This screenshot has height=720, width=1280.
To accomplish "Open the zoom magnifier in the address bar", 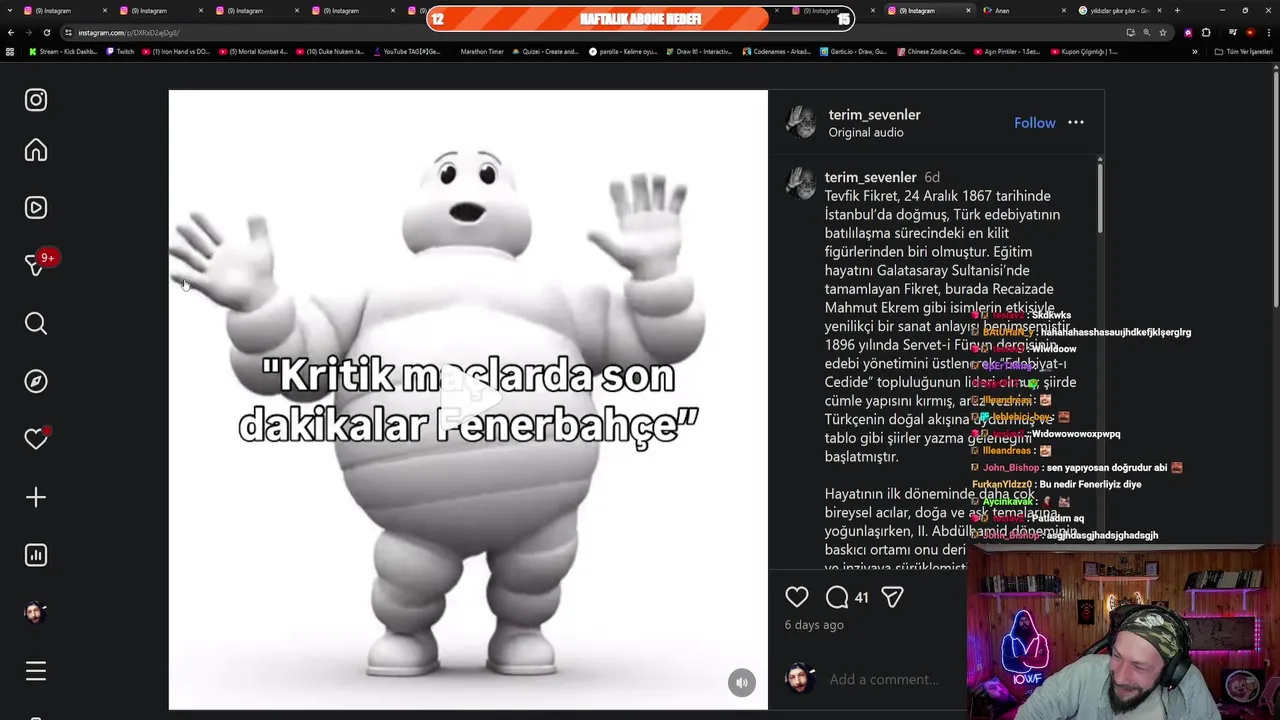I will [x=1147, y=33].
